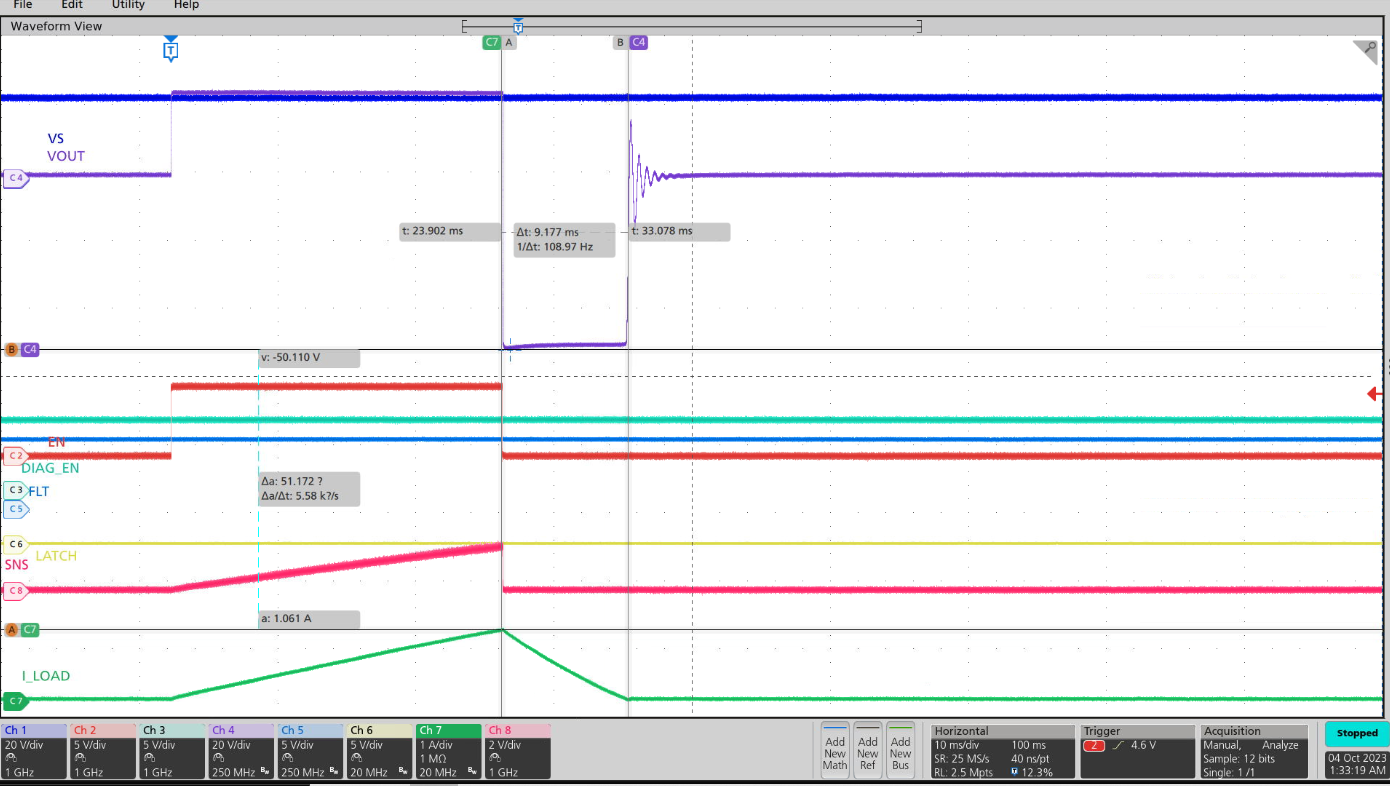
Task: Open the Horizontal settings badge
Action: [1002, 751]
